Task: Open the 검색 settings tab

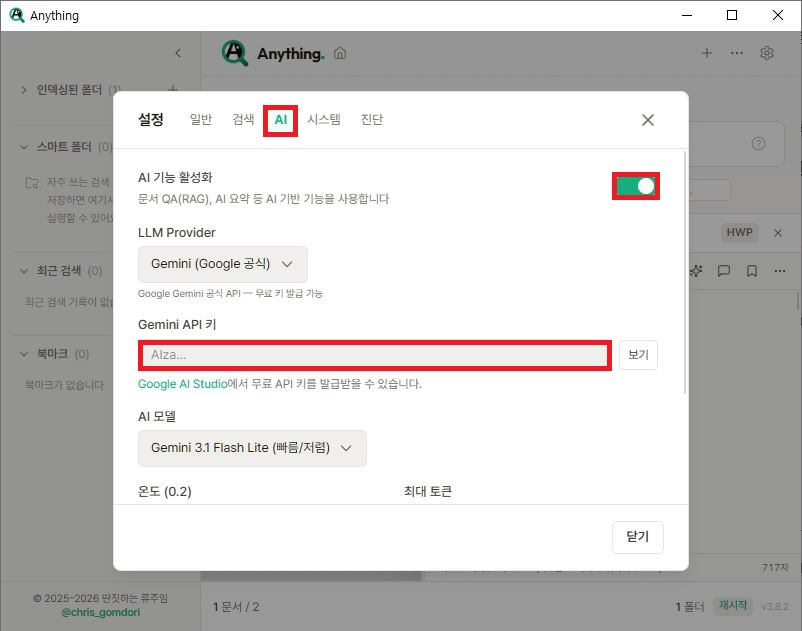Action: click(243, 119)
